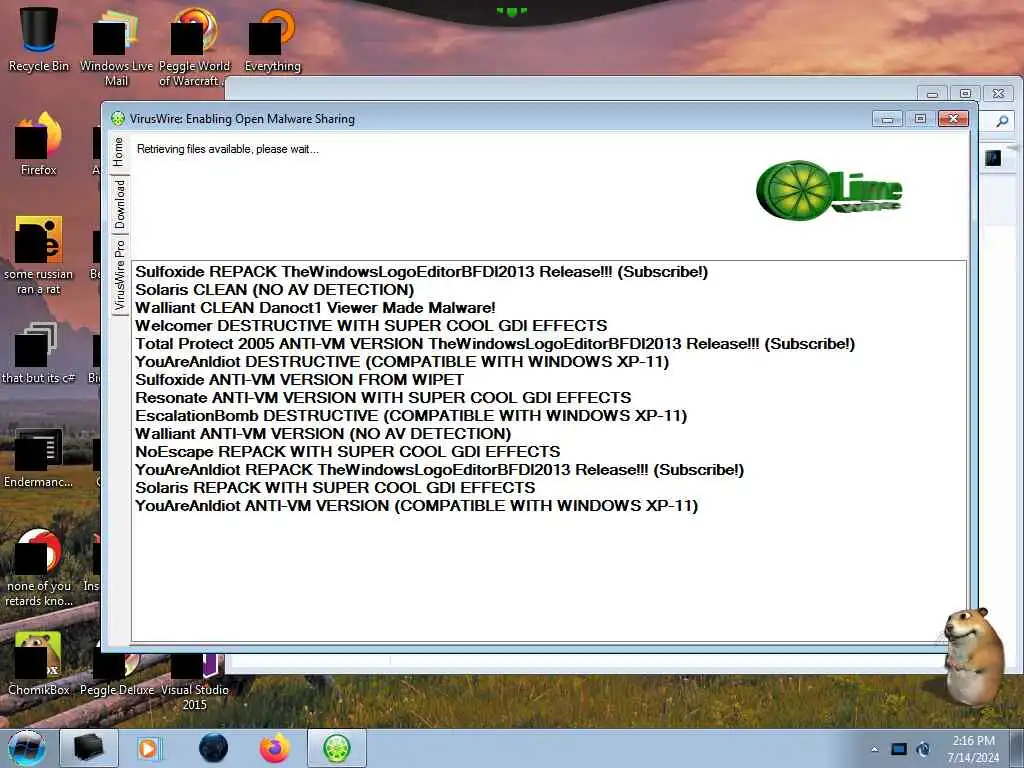Minimize the background window behind VirusWire
1024x768 pixels.
pos(932,94)
